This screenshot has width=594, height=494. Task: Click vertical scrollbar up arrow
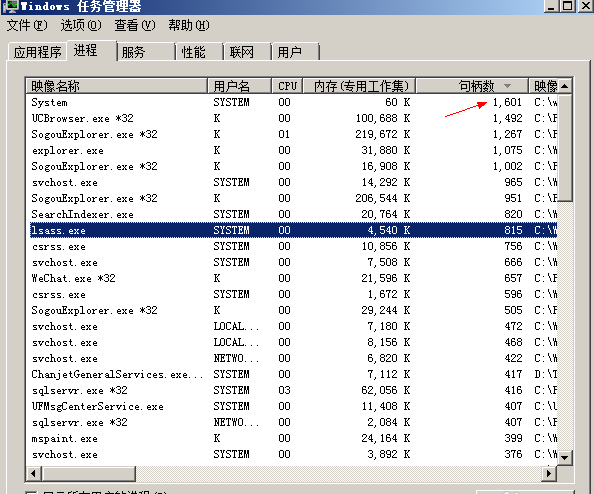564,86
